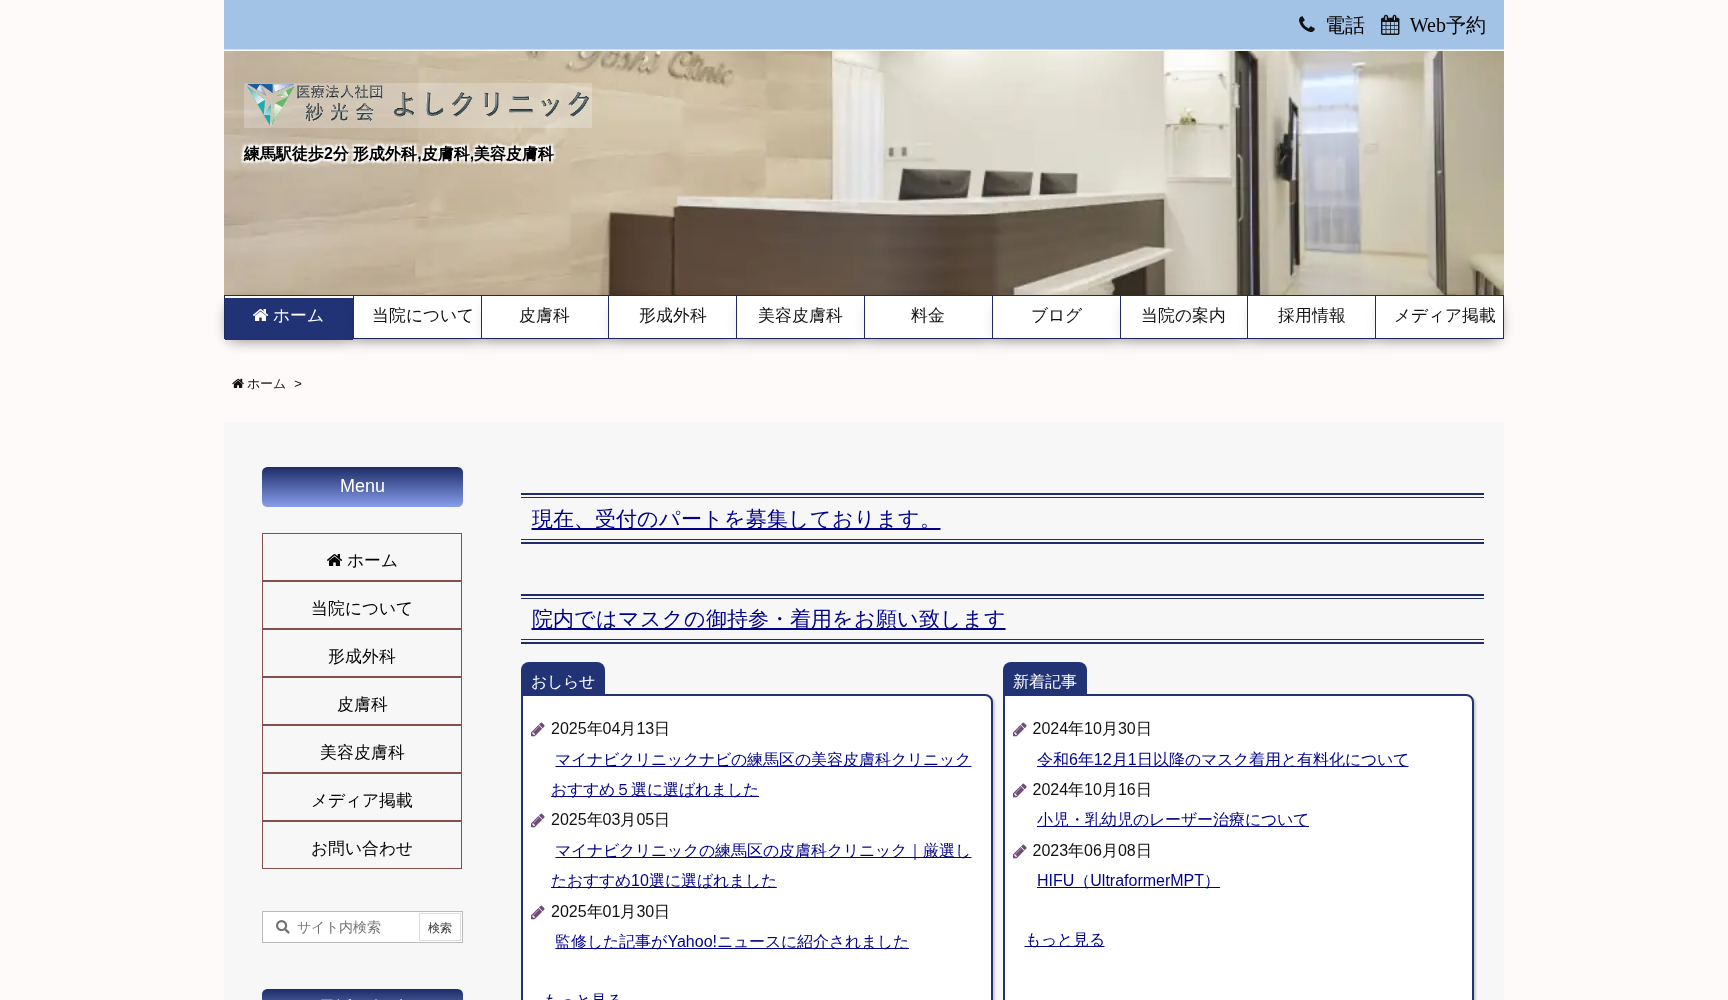Open Web予約 via the calendar icon

pos(1390,24)
